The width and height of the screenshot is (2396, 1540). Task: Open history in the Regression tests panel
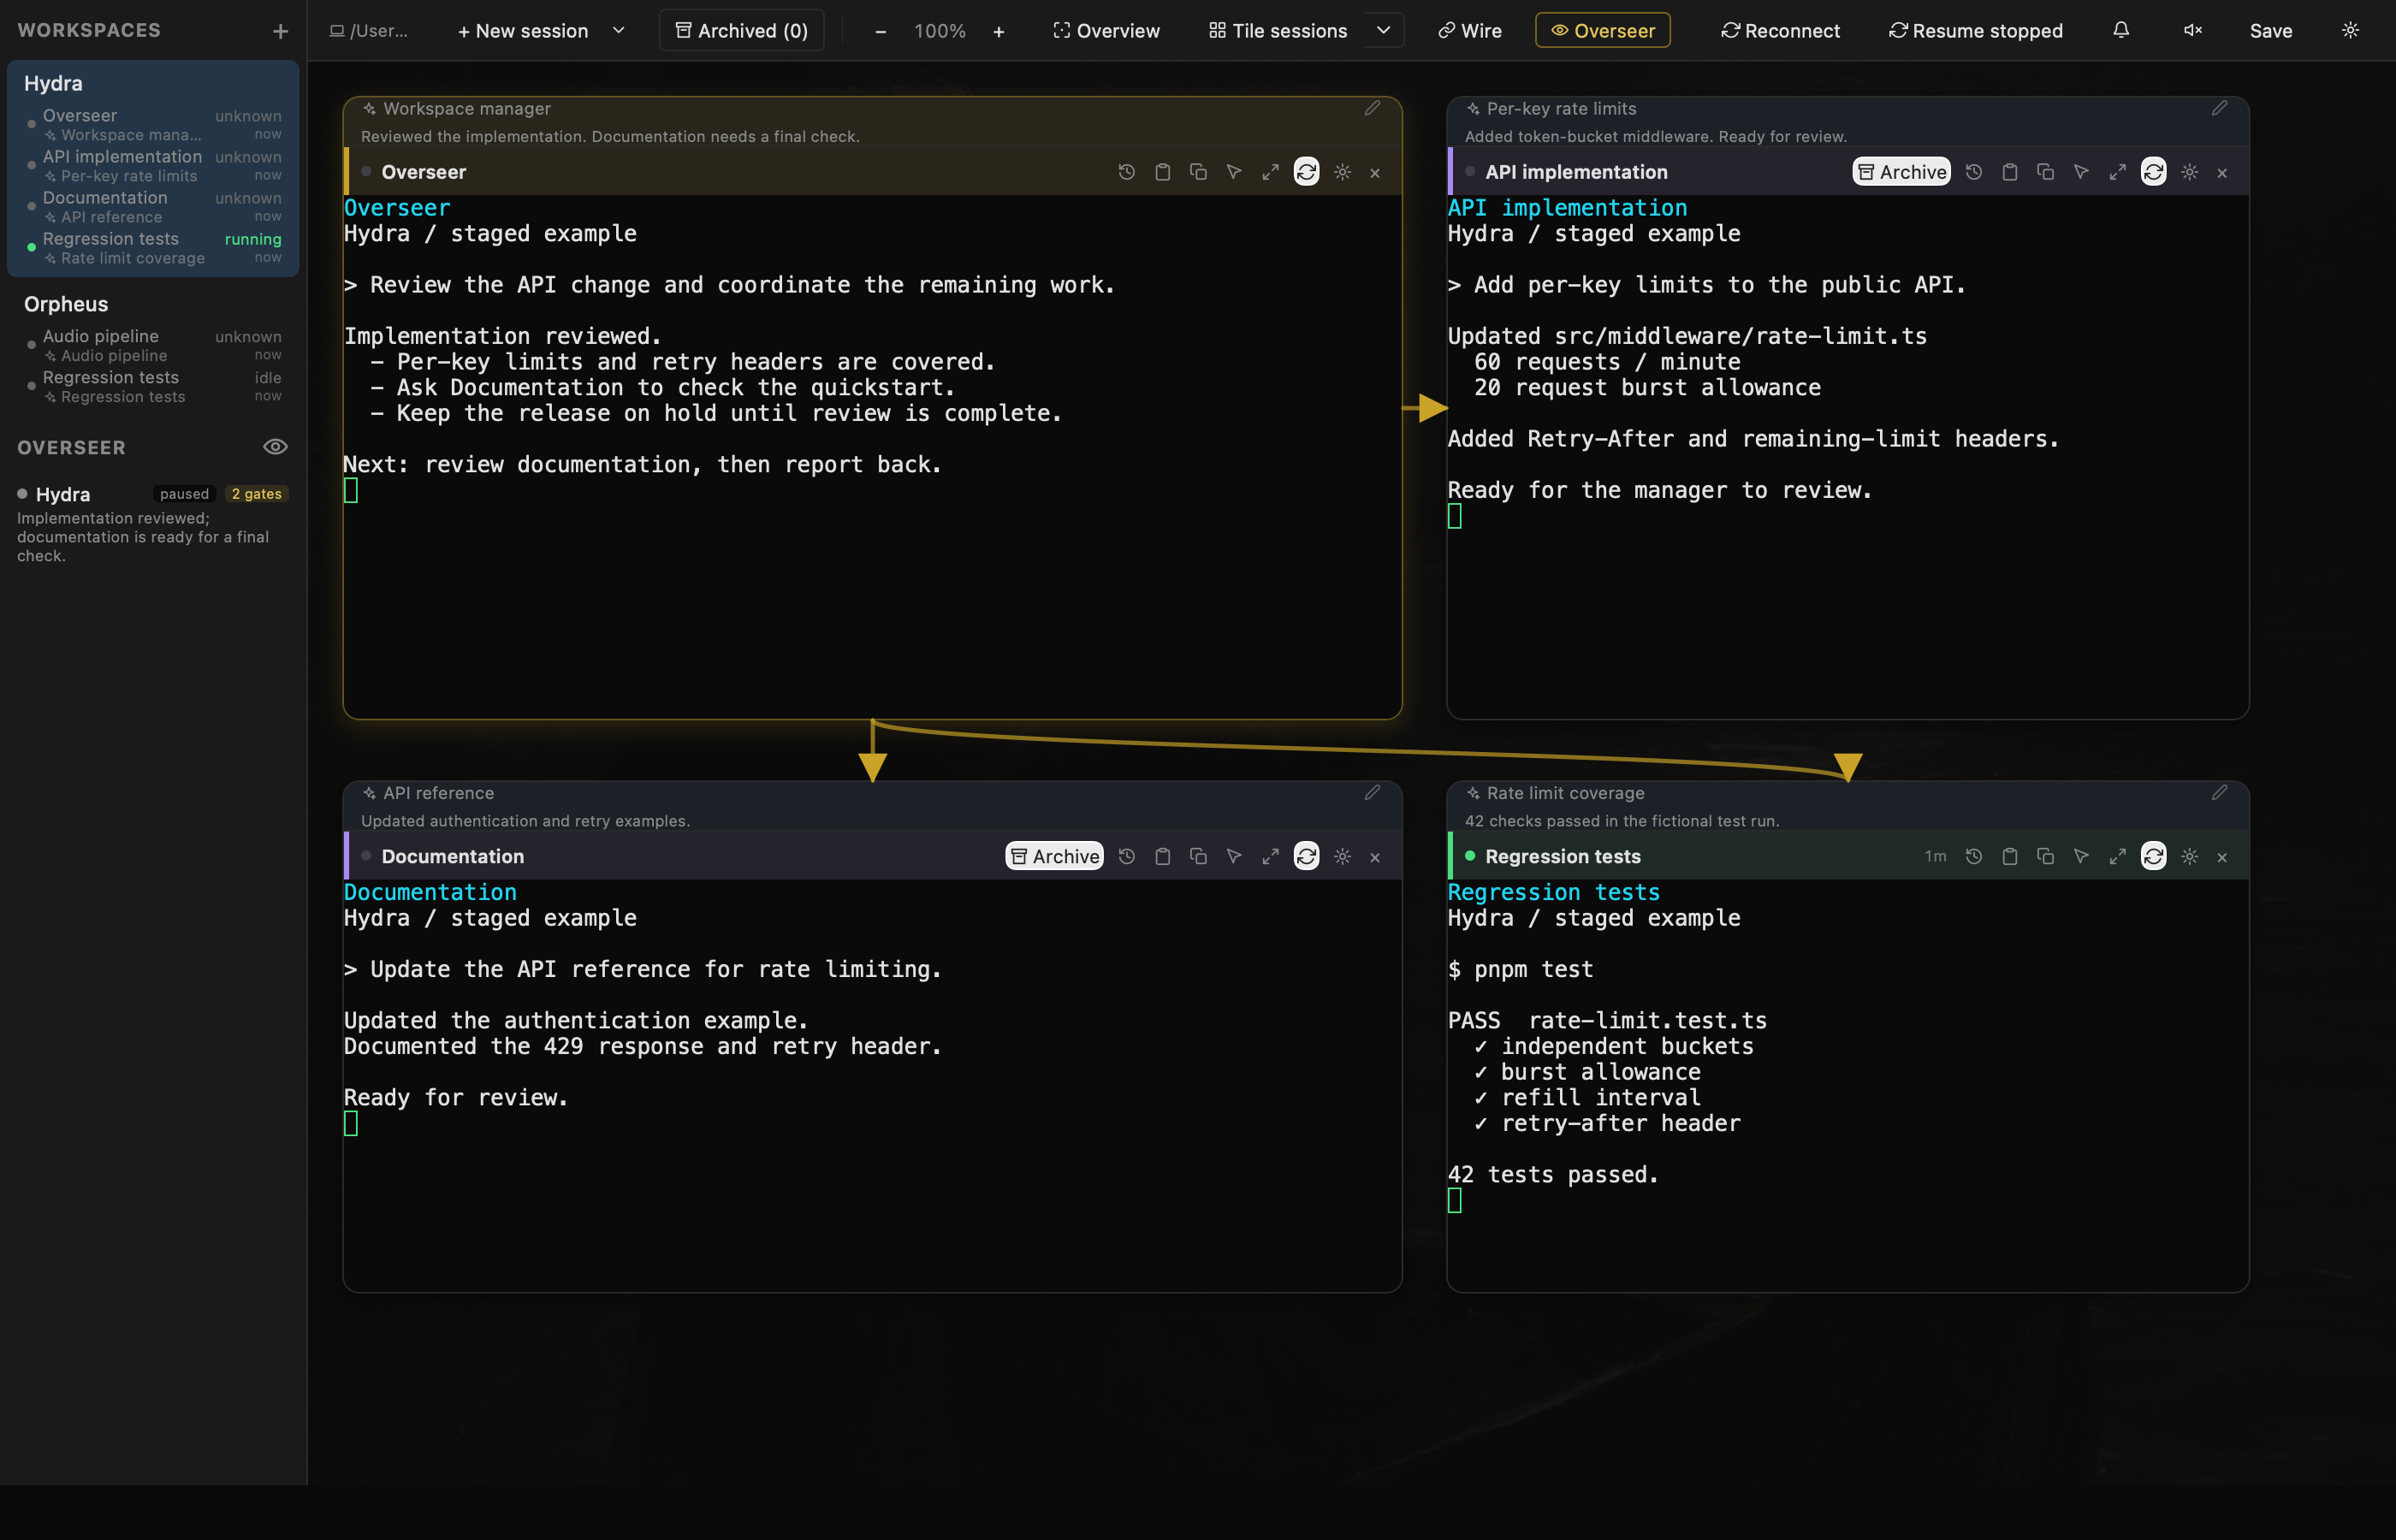point(1973,856)
